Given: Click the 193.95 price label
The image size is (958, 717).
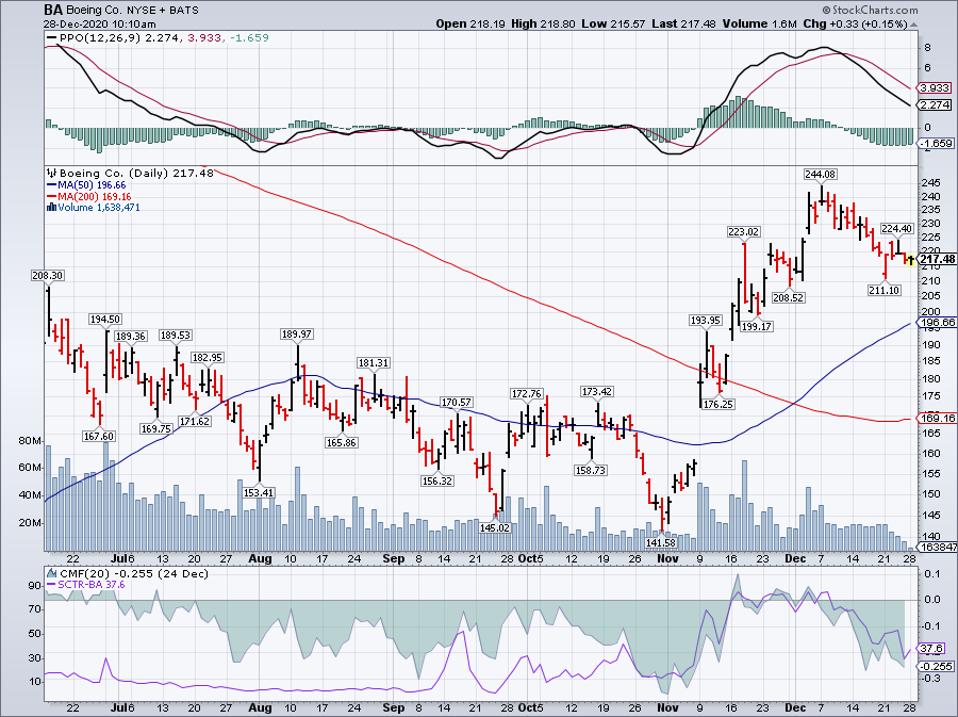Looking at the screenshot, I should click(x=706, y=320).
